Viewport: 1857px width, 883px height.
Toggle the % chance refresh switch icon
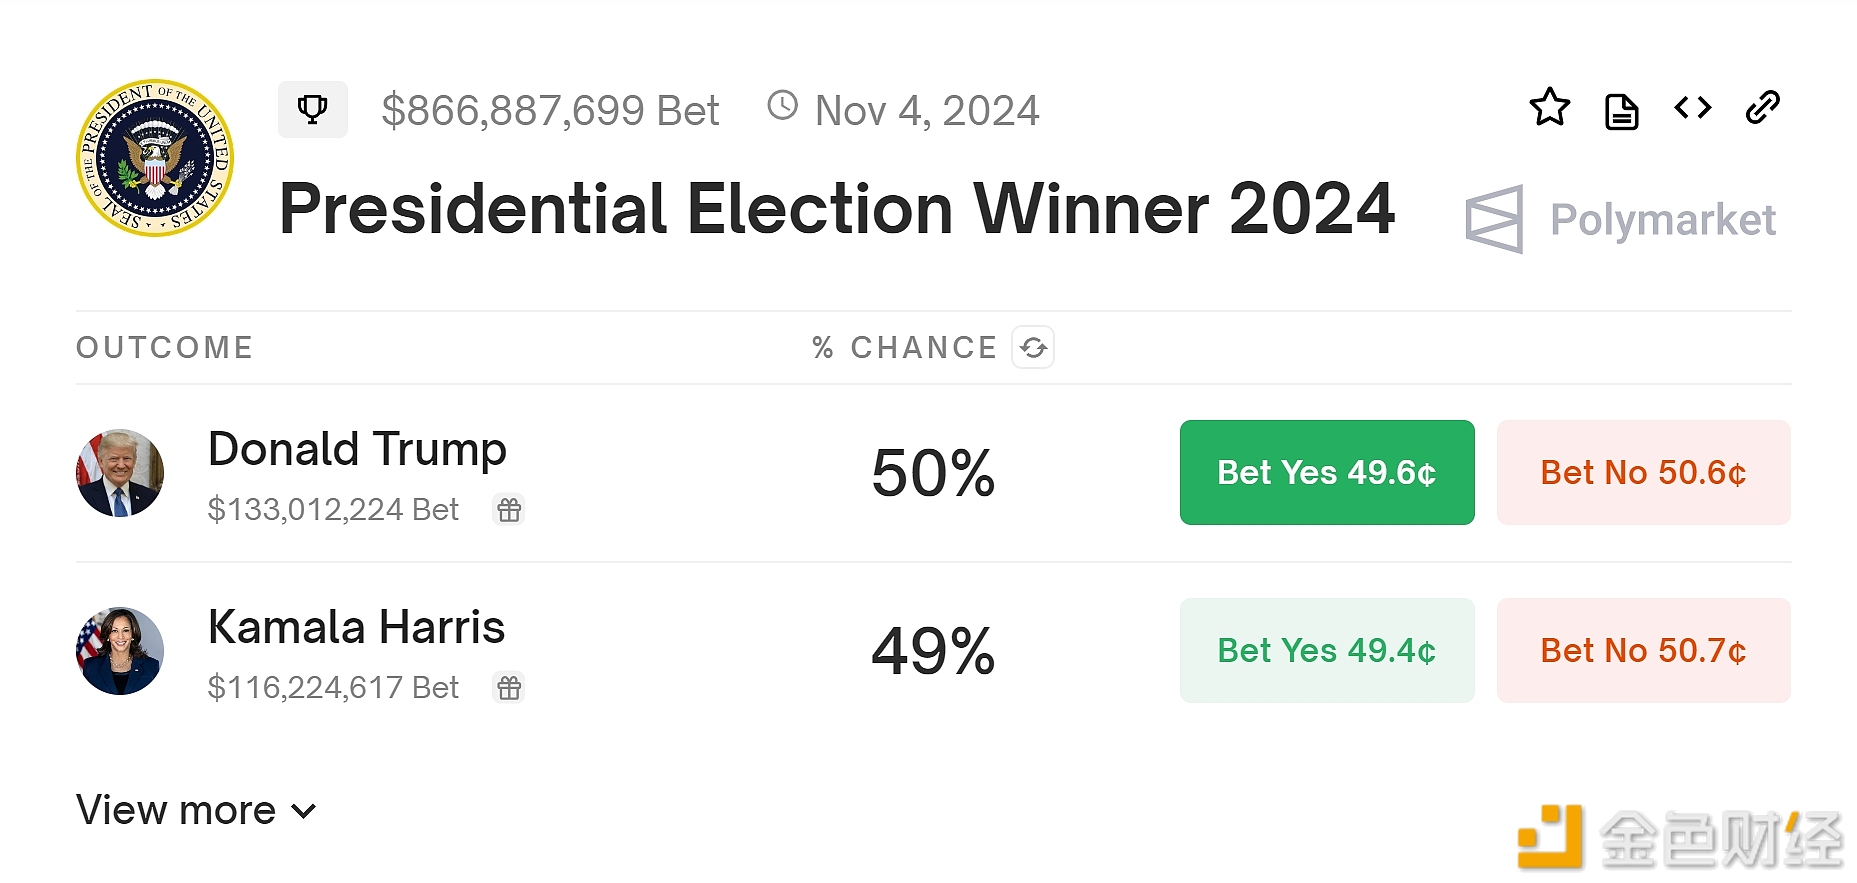(1033, 347)
